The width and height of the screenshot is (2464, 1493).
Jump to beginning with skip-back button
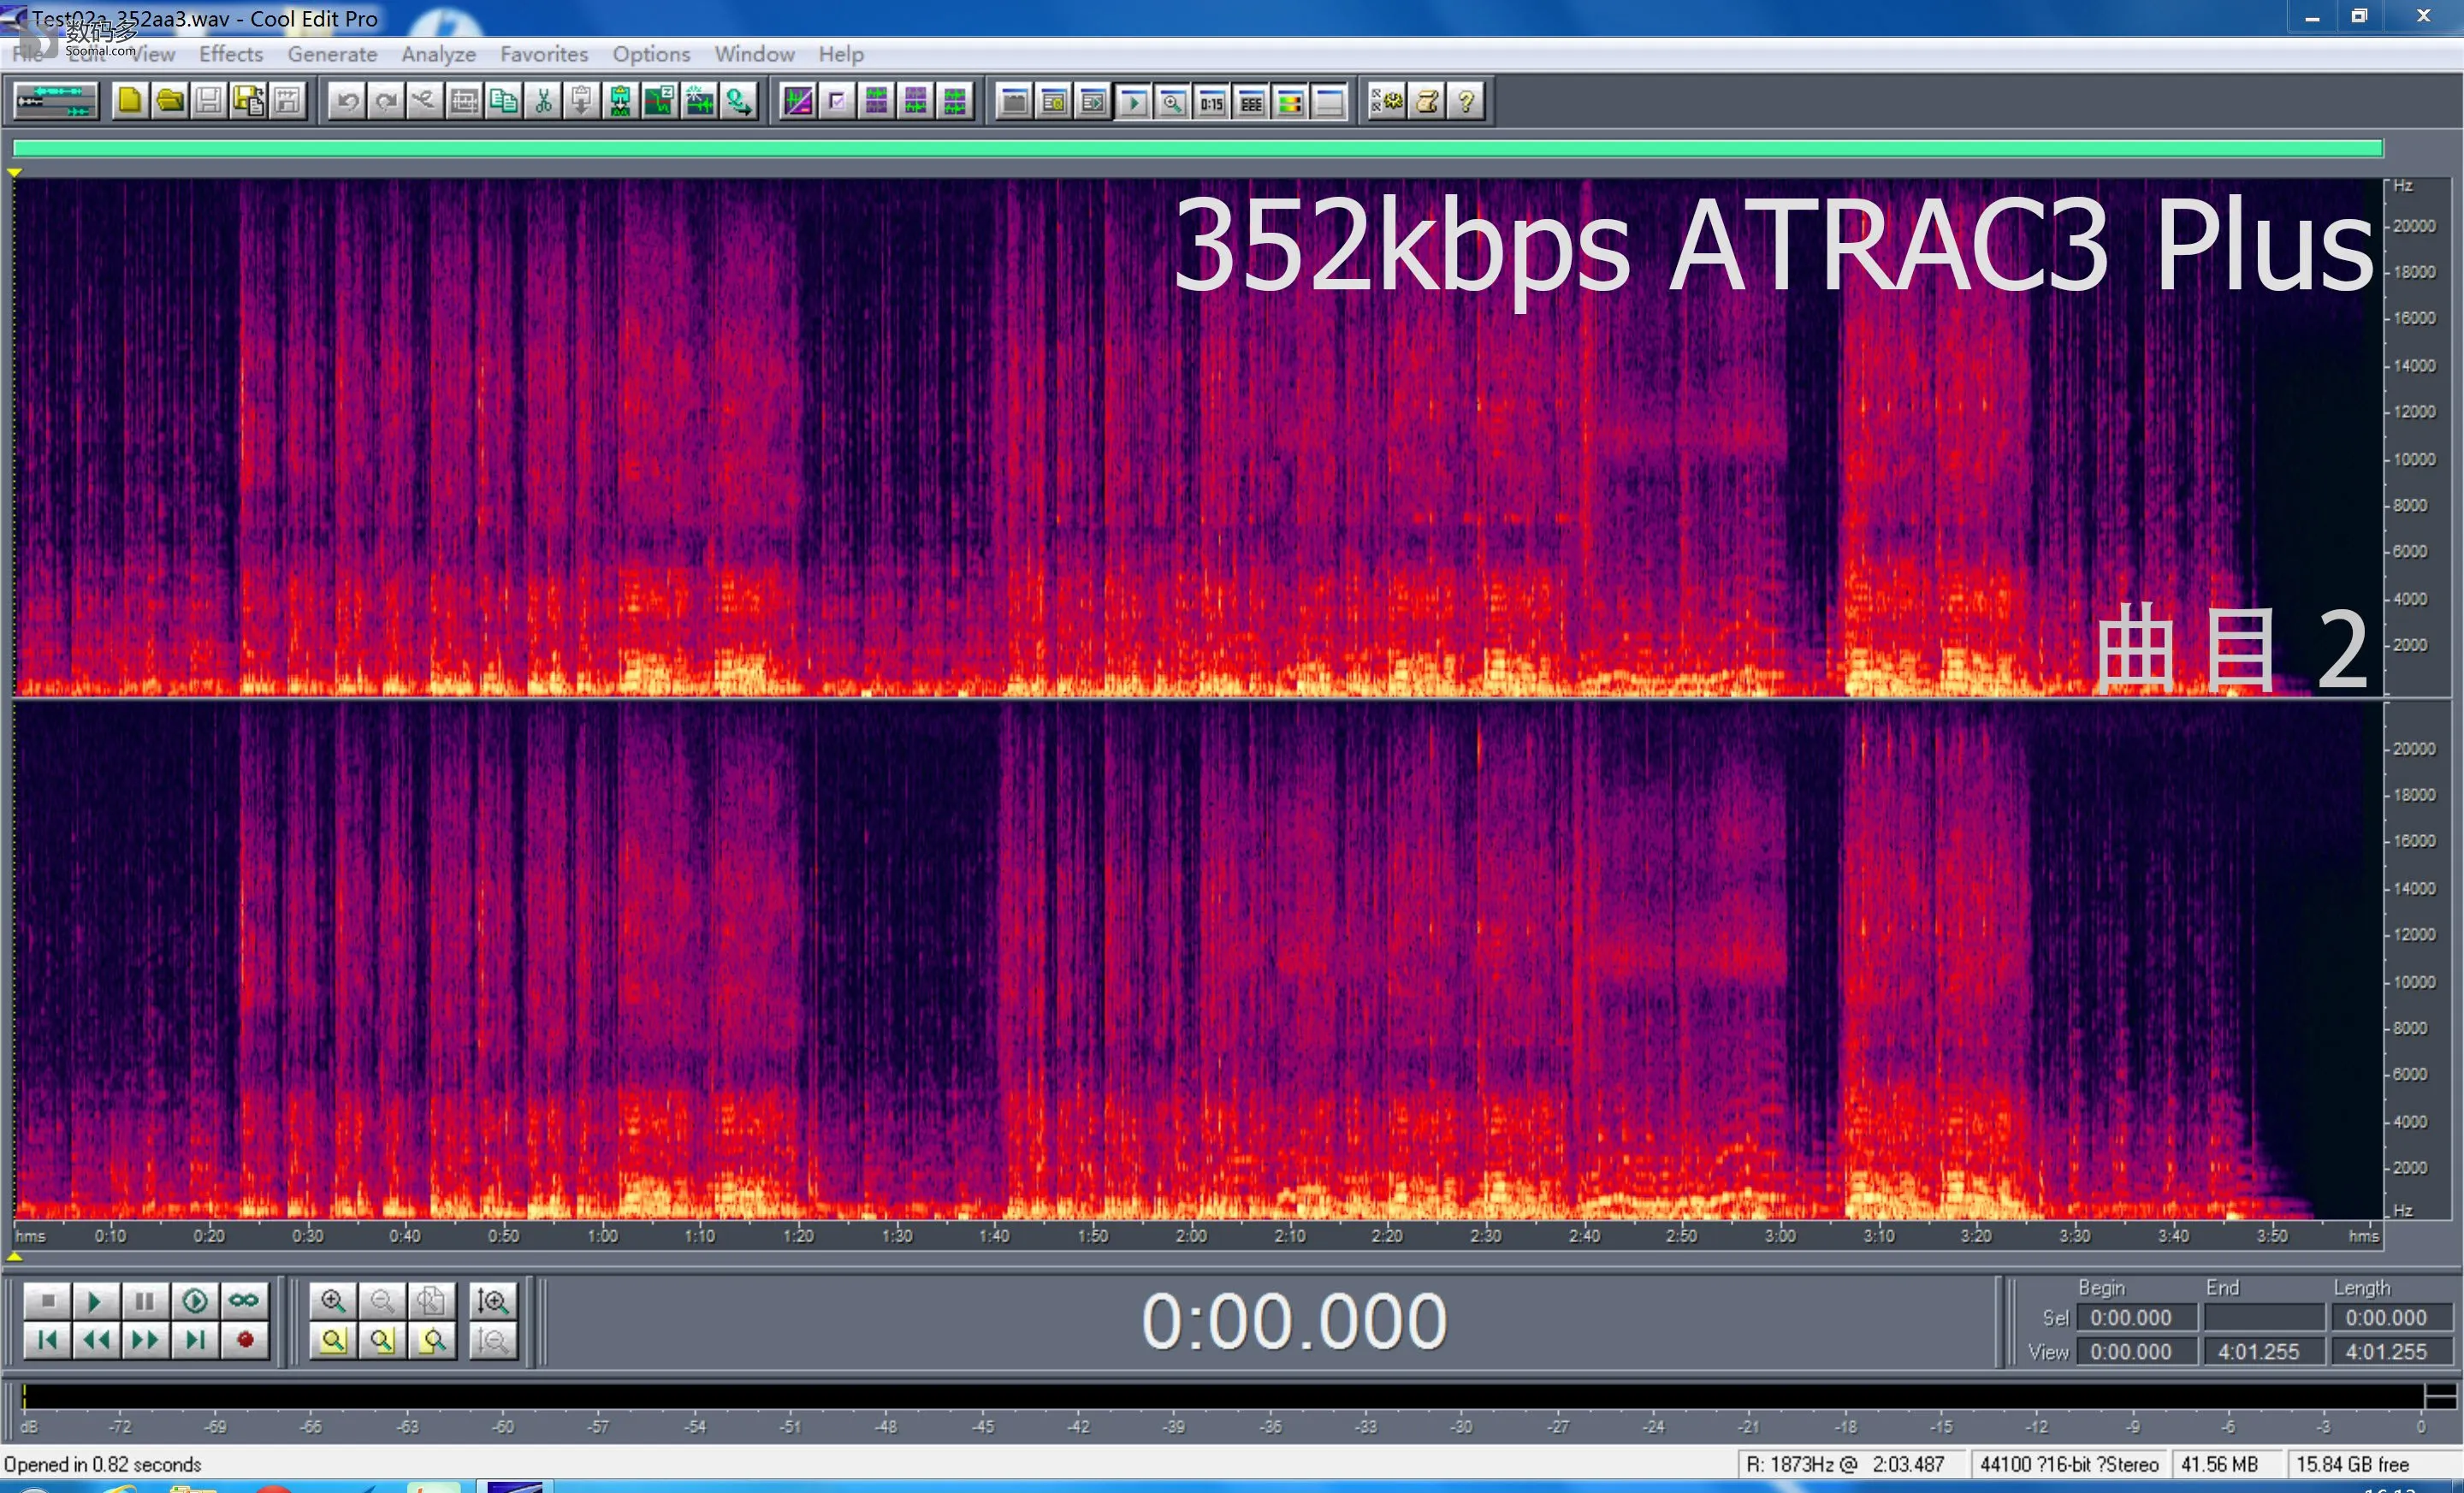[46, 1340]
